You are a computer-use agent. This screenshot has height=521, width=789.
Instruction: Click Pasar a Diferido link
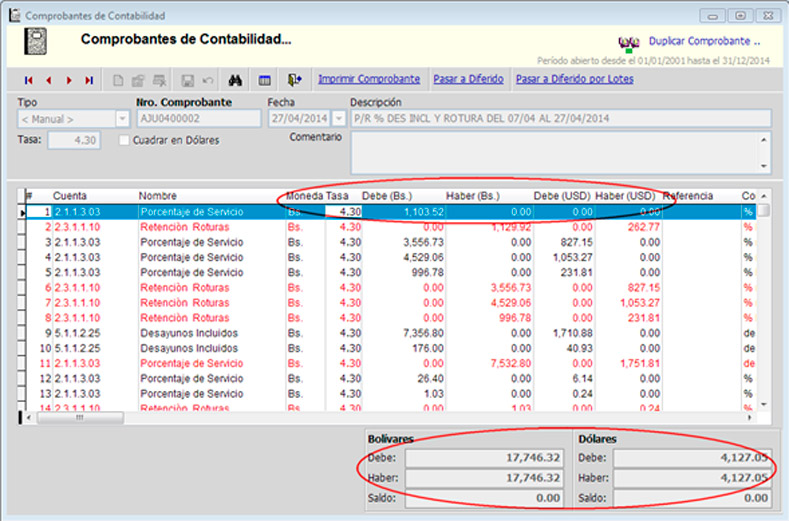click(x=468, y=79)
